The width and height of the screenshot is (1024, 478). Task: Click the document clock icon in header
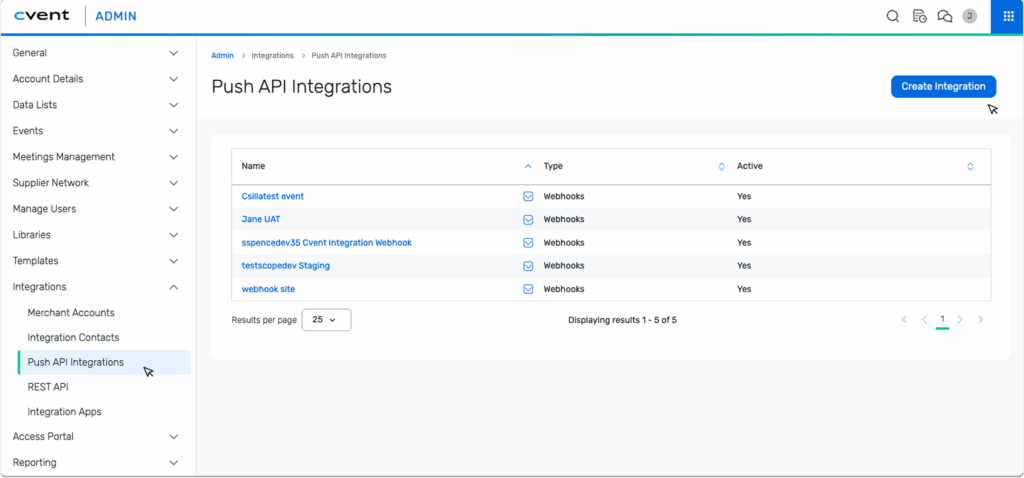click(919, 16)
